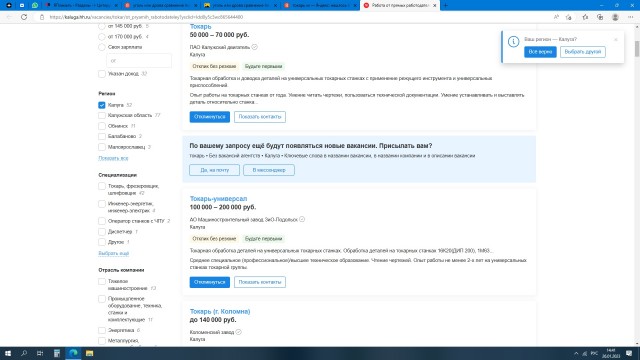Check 'Оператор станков с ЧПУ' checkbox
The image size is (640, 360).
click(x=102, y=221)
